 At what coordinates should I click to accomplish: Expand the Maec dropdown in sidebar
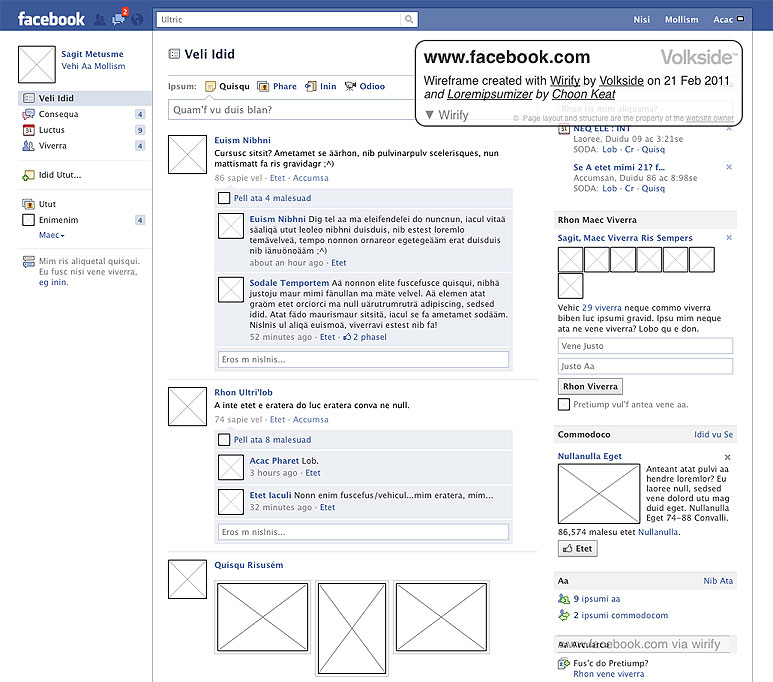tap(52, 235)
